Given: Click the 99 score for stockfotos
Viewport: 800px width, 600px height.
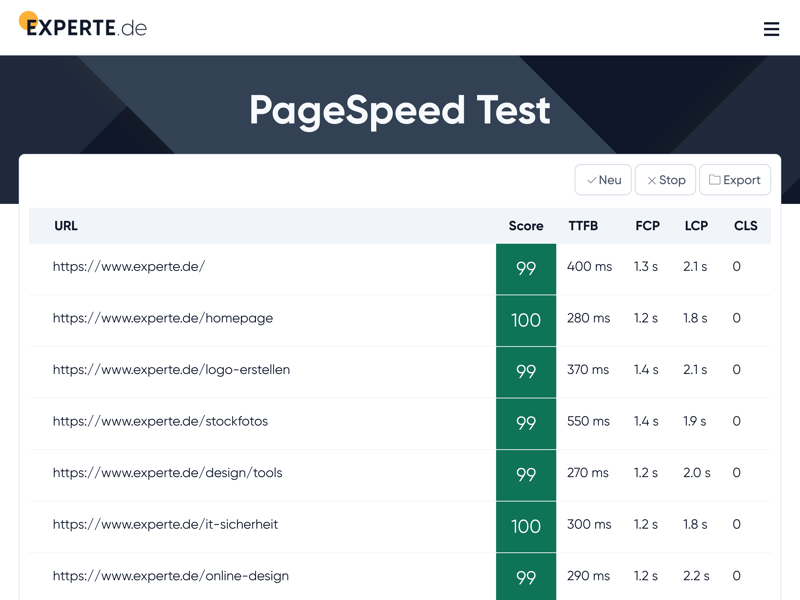Looking at the screenshot, I should [526, 423].
